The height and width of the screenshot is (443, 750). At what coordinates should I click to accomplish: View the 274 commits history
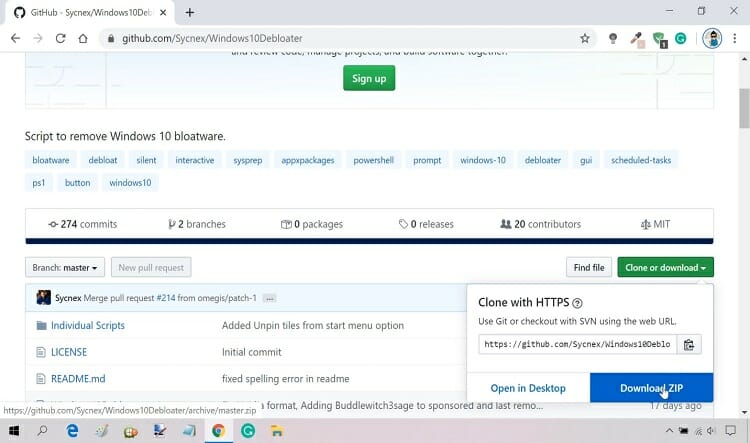[83, 224]
